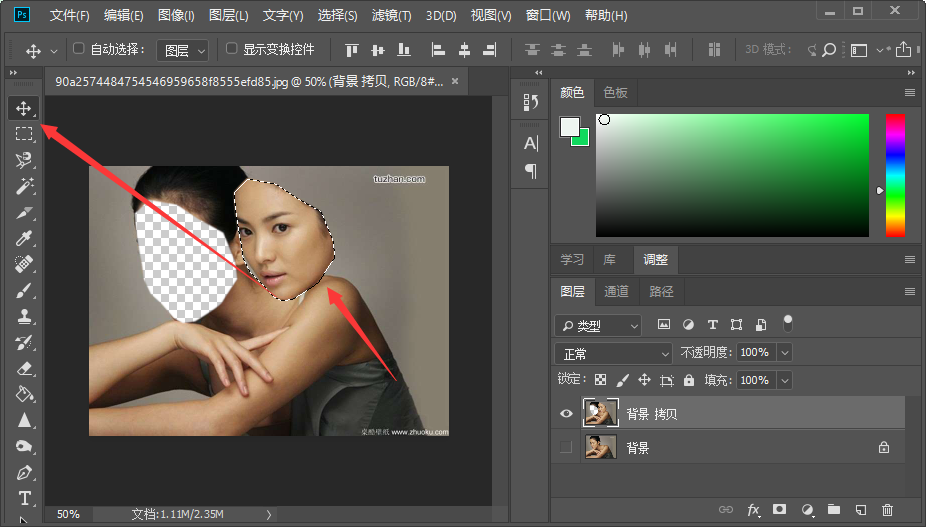Switch to the 色板 tab
The height and width of the screenshot is (527, 926).
click(x=615, y=93)
